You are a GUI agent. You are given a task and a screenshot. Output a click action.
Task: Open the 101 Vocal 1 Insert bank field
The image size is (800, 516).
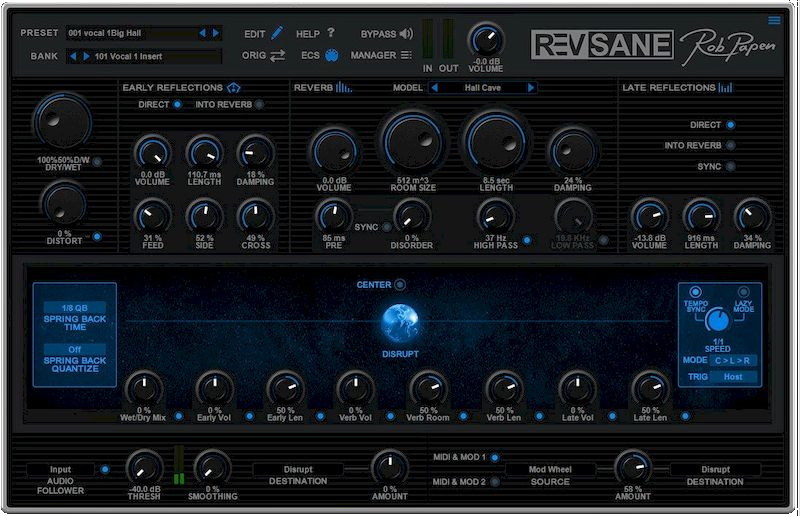point(157,56)
